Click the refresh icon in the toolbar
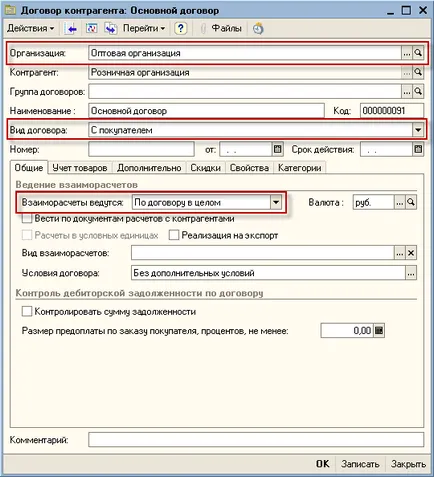This screenshot has width=434, height=477. coord(91,29)
